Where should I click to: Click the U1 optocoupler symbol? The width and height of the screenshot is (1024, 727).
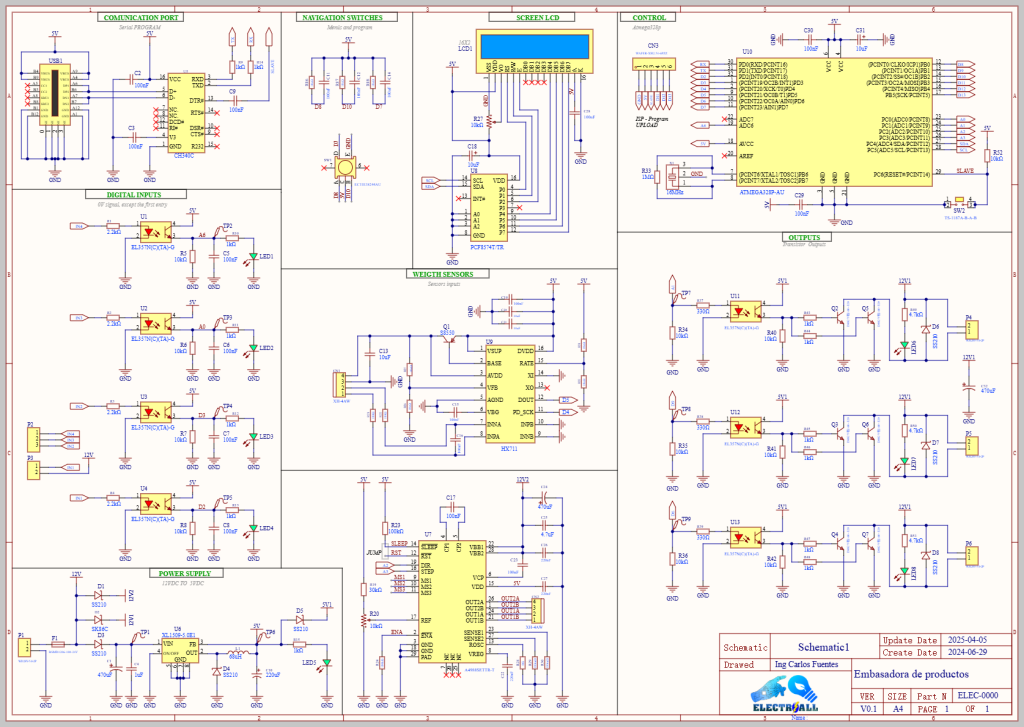click(156, 233)
